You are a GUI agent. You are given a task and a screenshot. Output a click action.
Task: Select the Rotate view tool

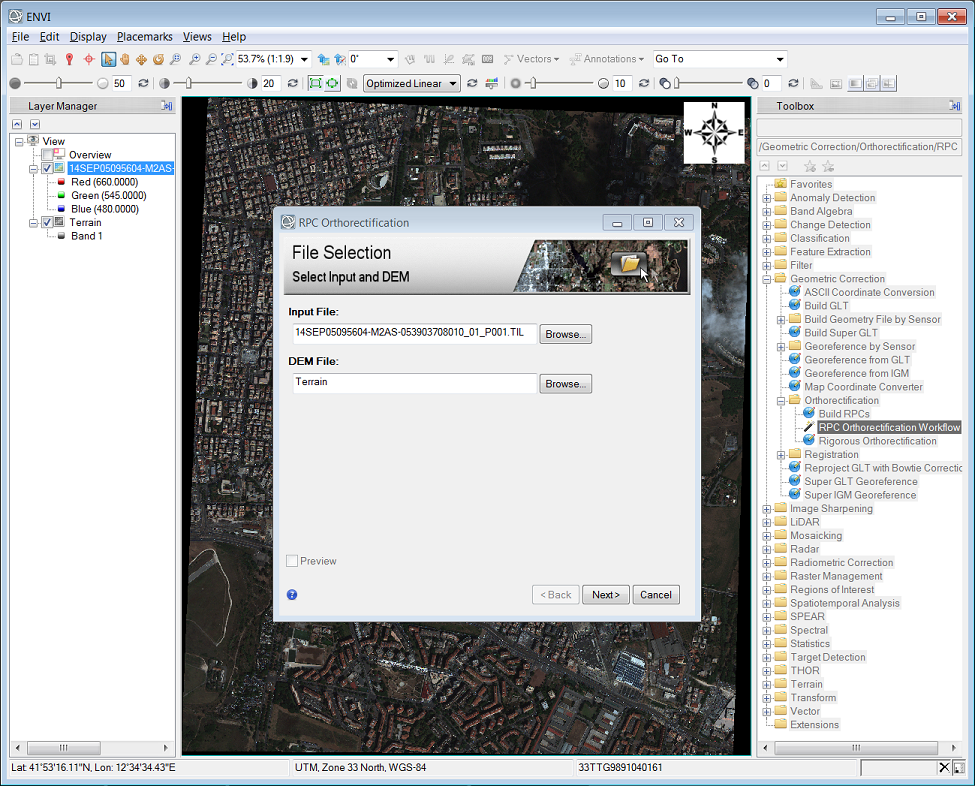(x=158, y=60)
